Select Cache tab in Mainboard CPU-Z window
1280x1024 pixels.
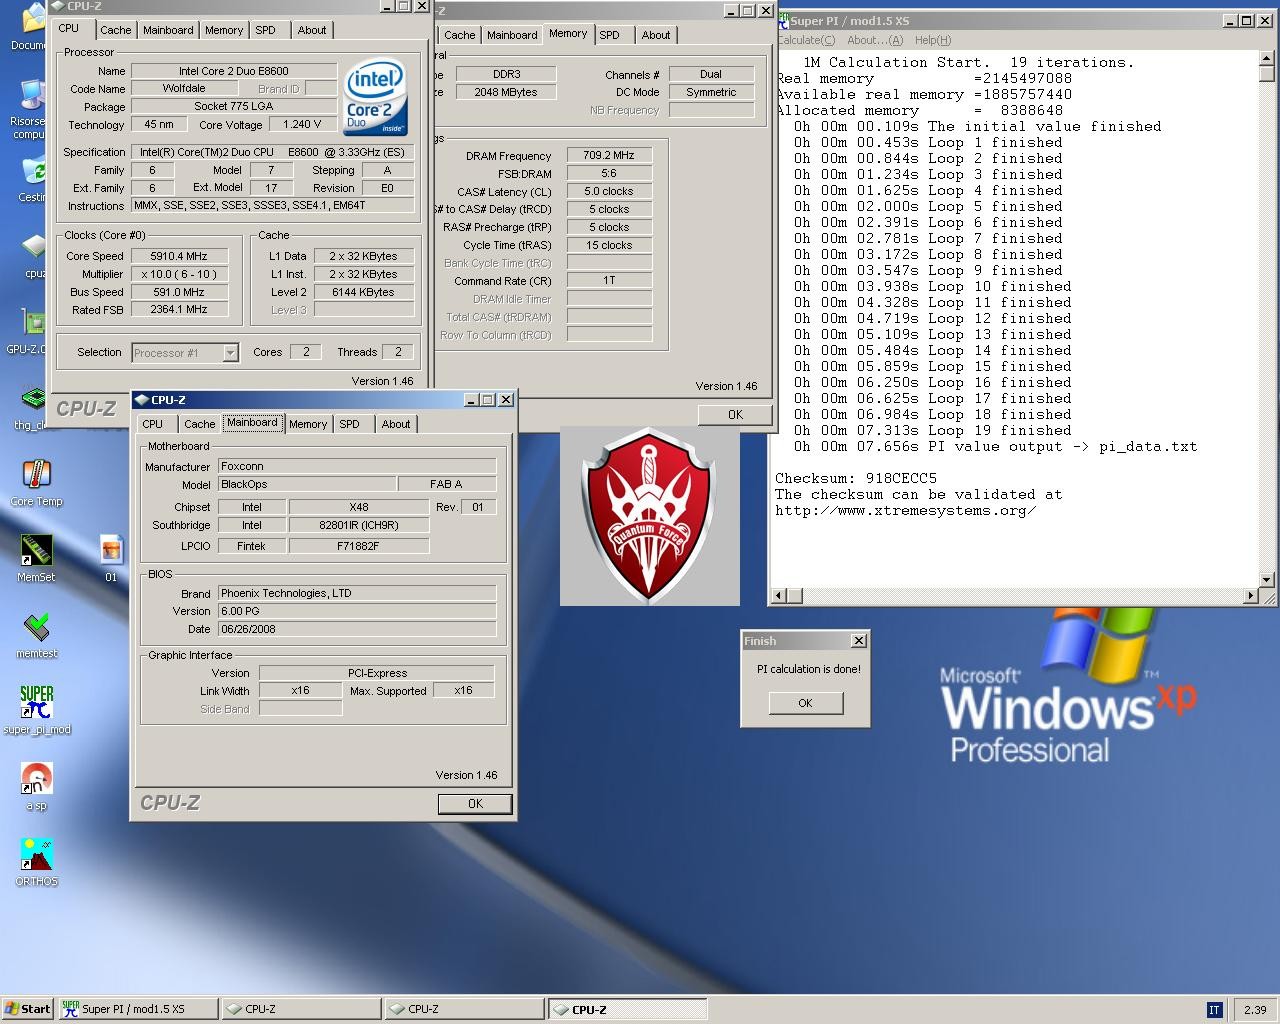point(200,424)
